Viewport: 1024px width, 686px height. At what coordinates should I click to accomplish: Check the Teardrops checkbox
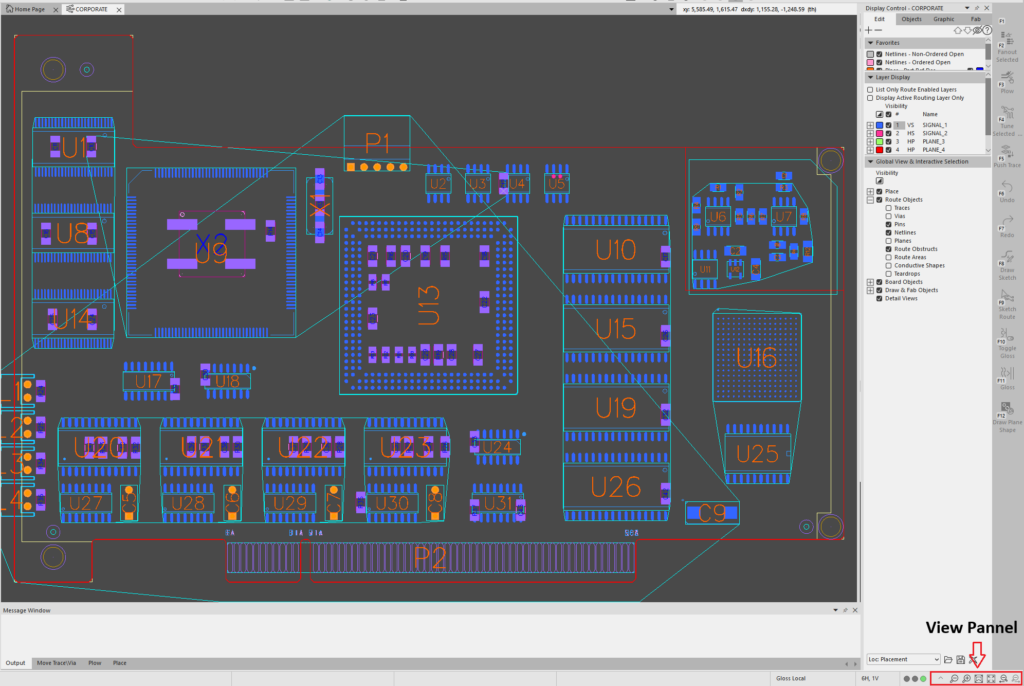point(888,274)
